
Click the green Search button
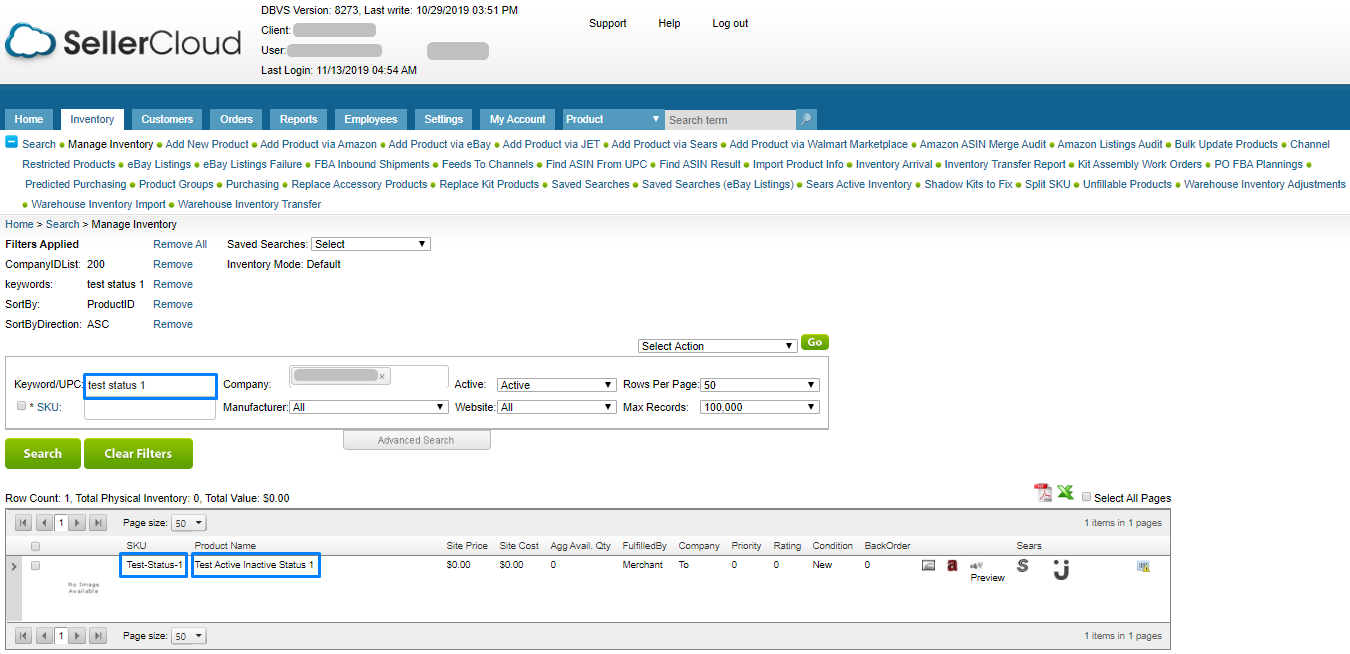click(x=43, y=453)
